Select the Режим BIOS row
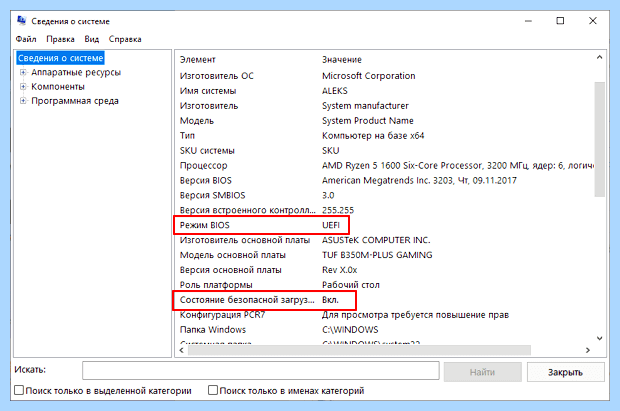 tap(385, 225)
